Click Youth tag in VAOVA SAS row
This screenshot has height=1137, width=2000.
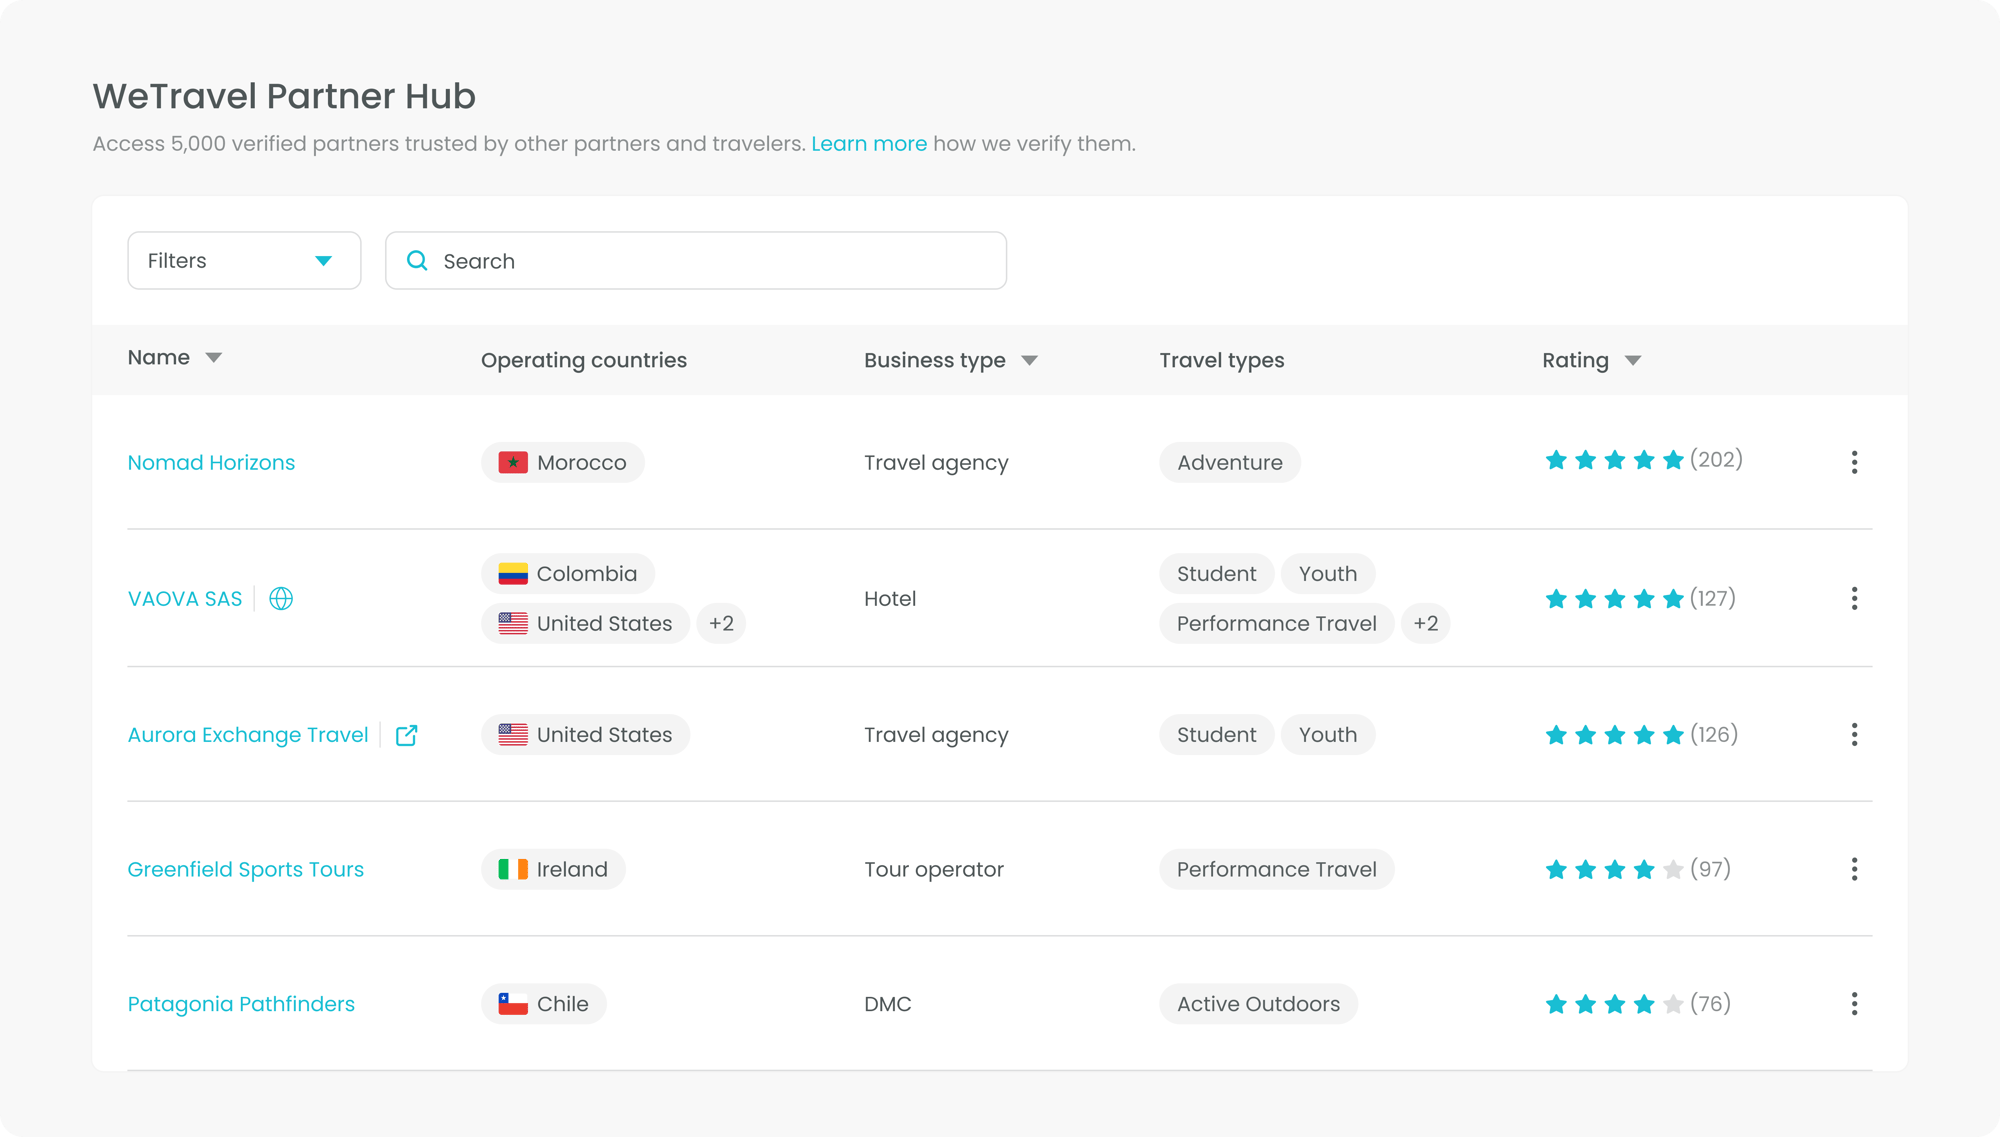coord(1328,574)
